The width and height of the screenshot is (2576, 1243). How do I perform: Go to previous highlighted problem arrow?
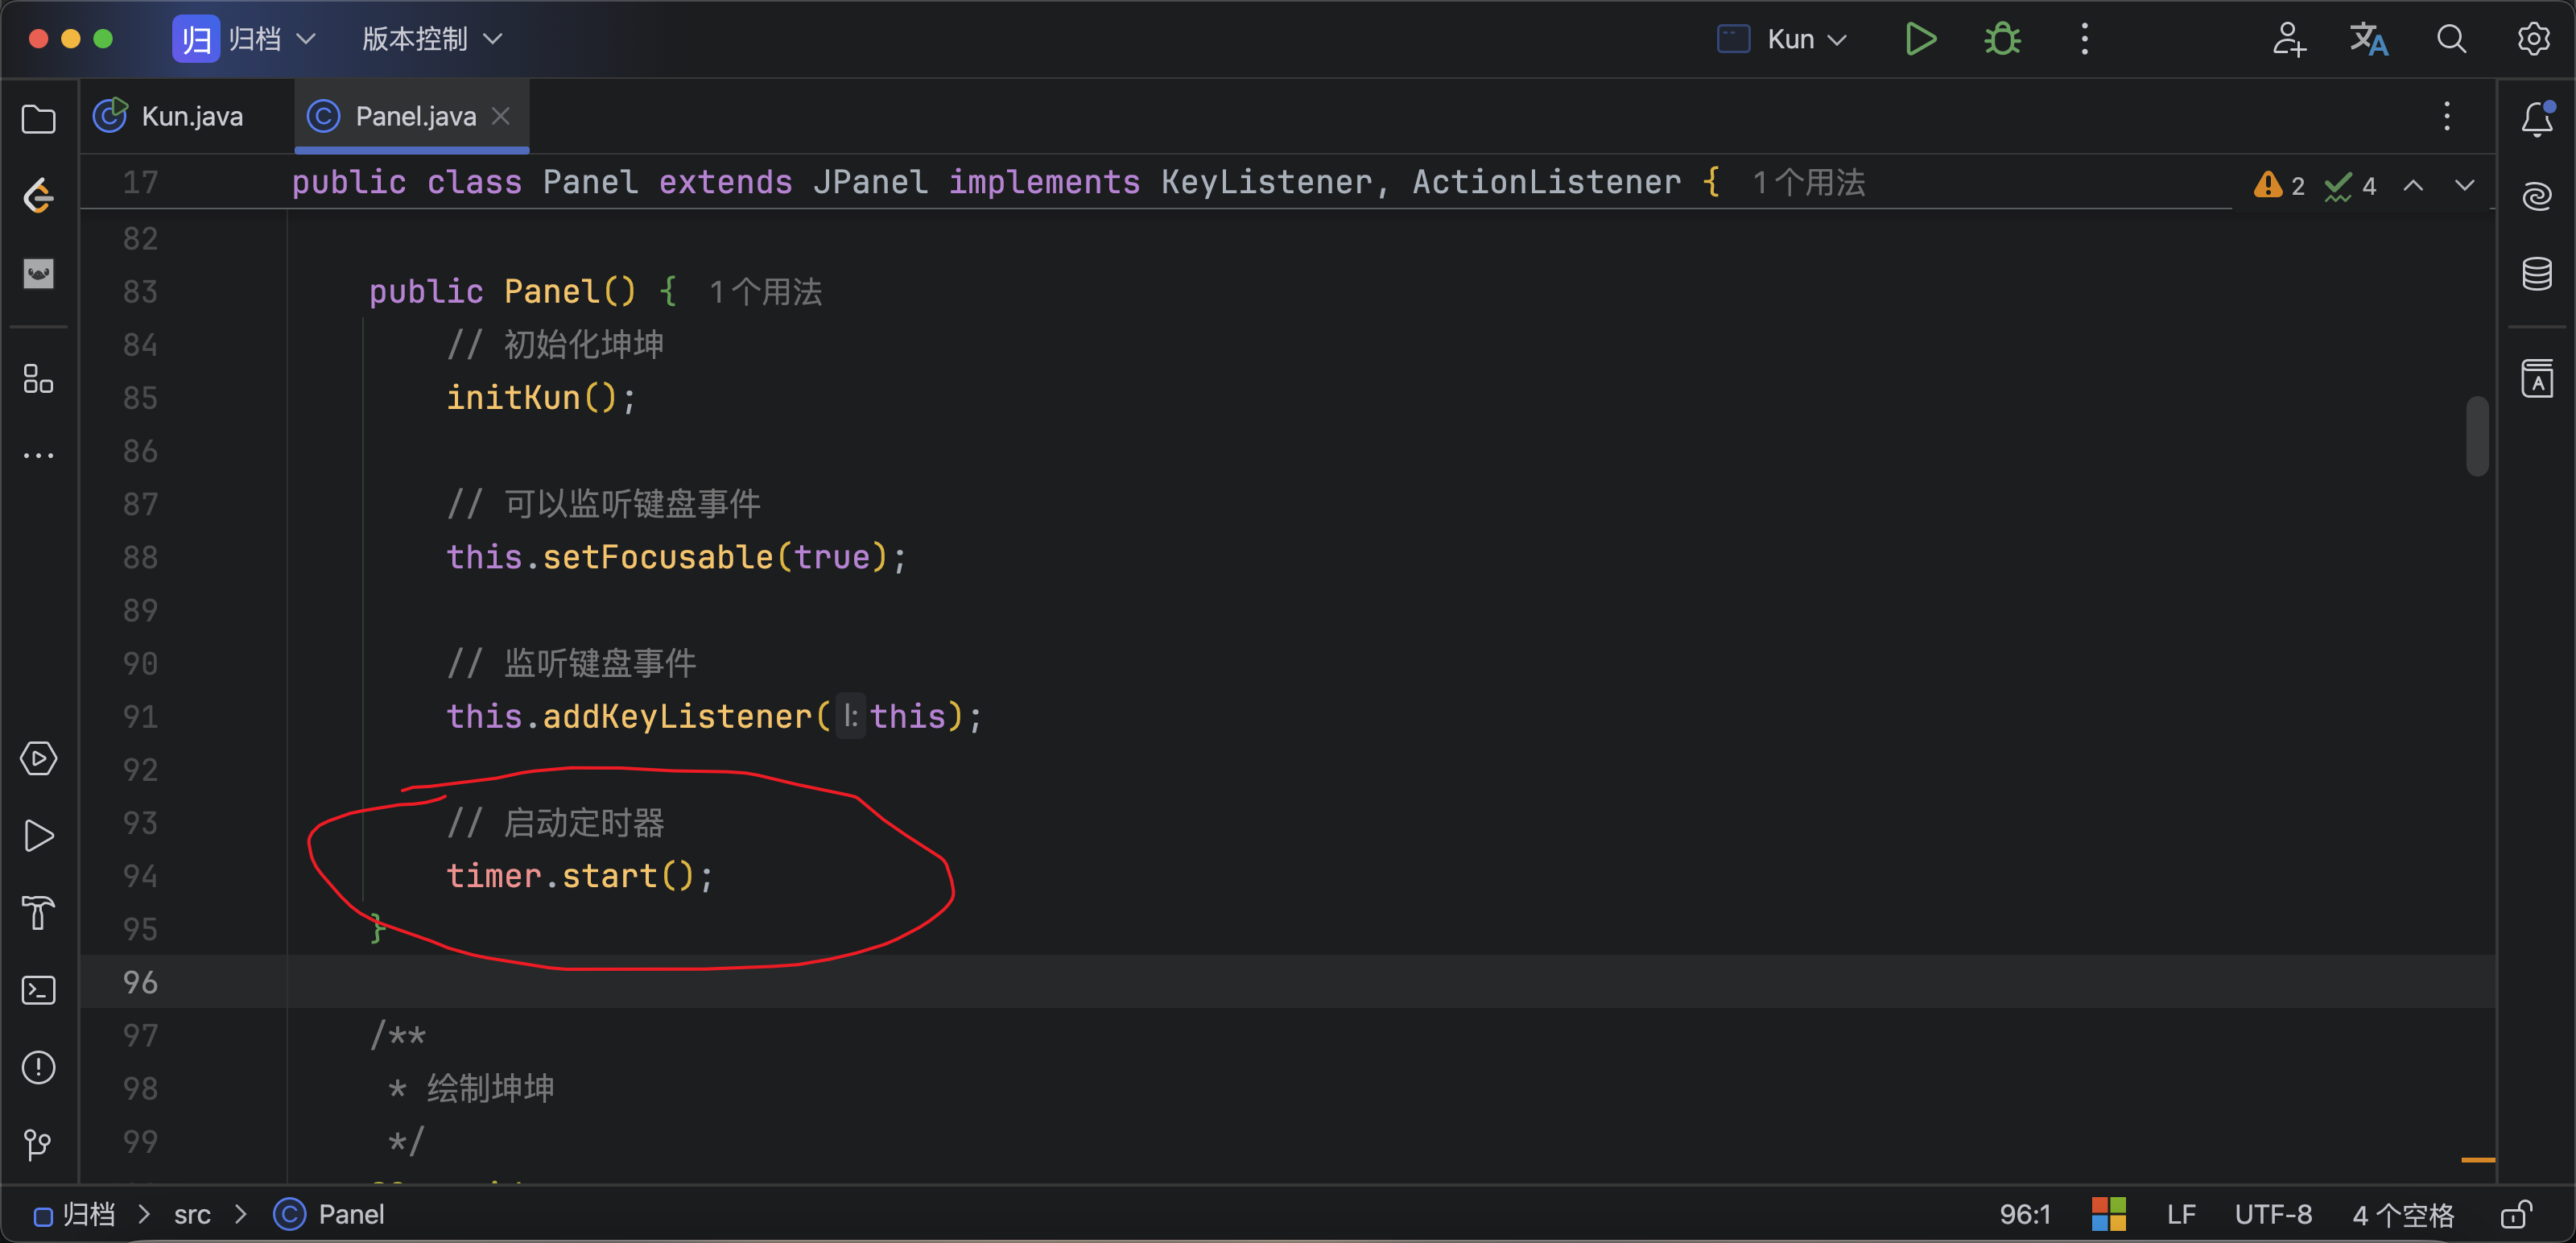[2413, 185]
